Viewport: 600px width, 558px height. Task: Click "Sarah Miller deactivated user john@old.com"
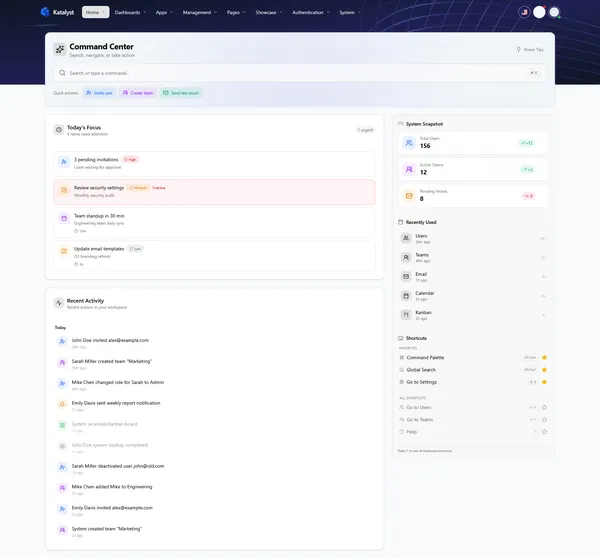pos(214,468)
